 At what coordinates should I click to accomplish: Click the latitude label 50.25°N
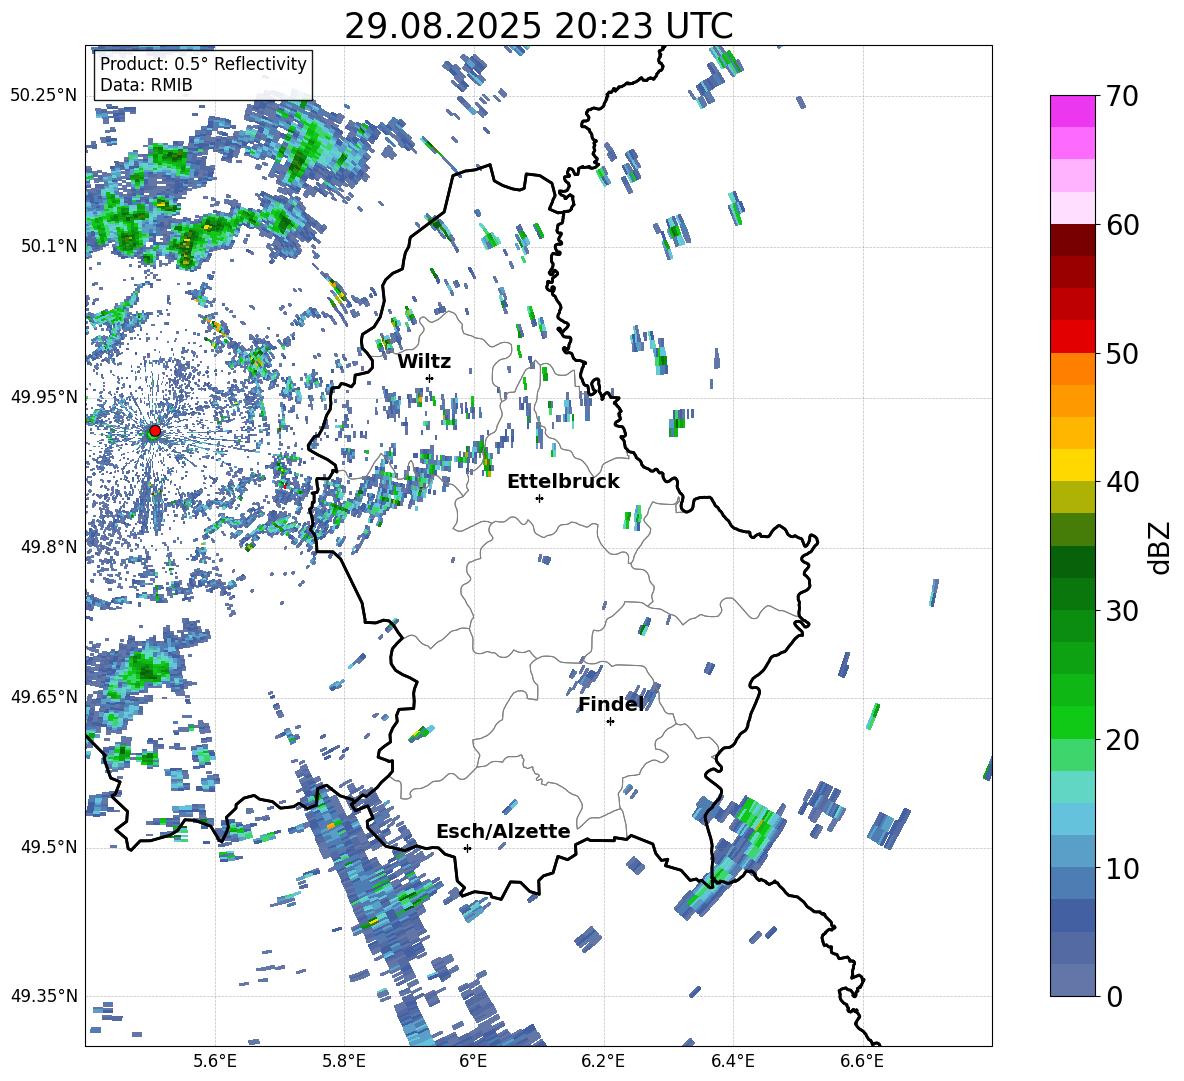[44, 95]
